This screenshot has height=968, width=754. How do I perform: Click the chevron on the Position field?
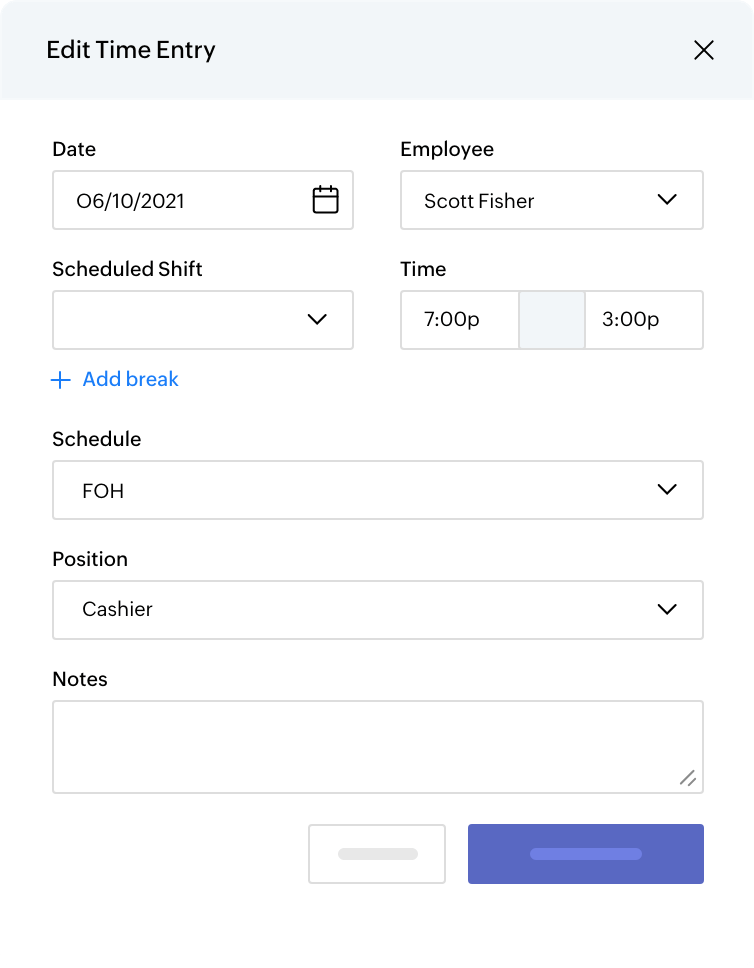[667, 610]
